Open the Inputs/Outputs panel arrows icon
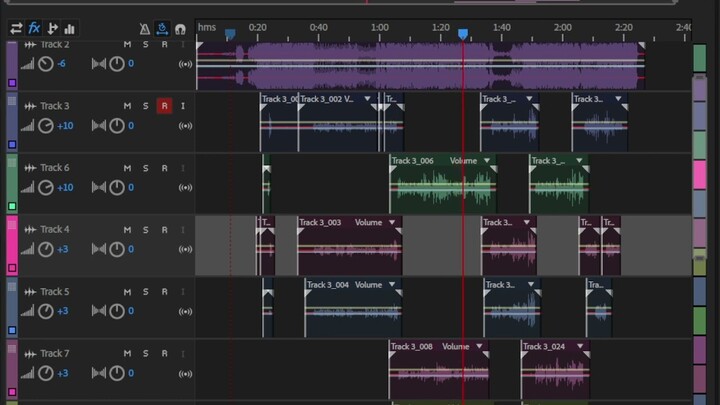This screenshot has width=720, height=405. tap(16, 28)
